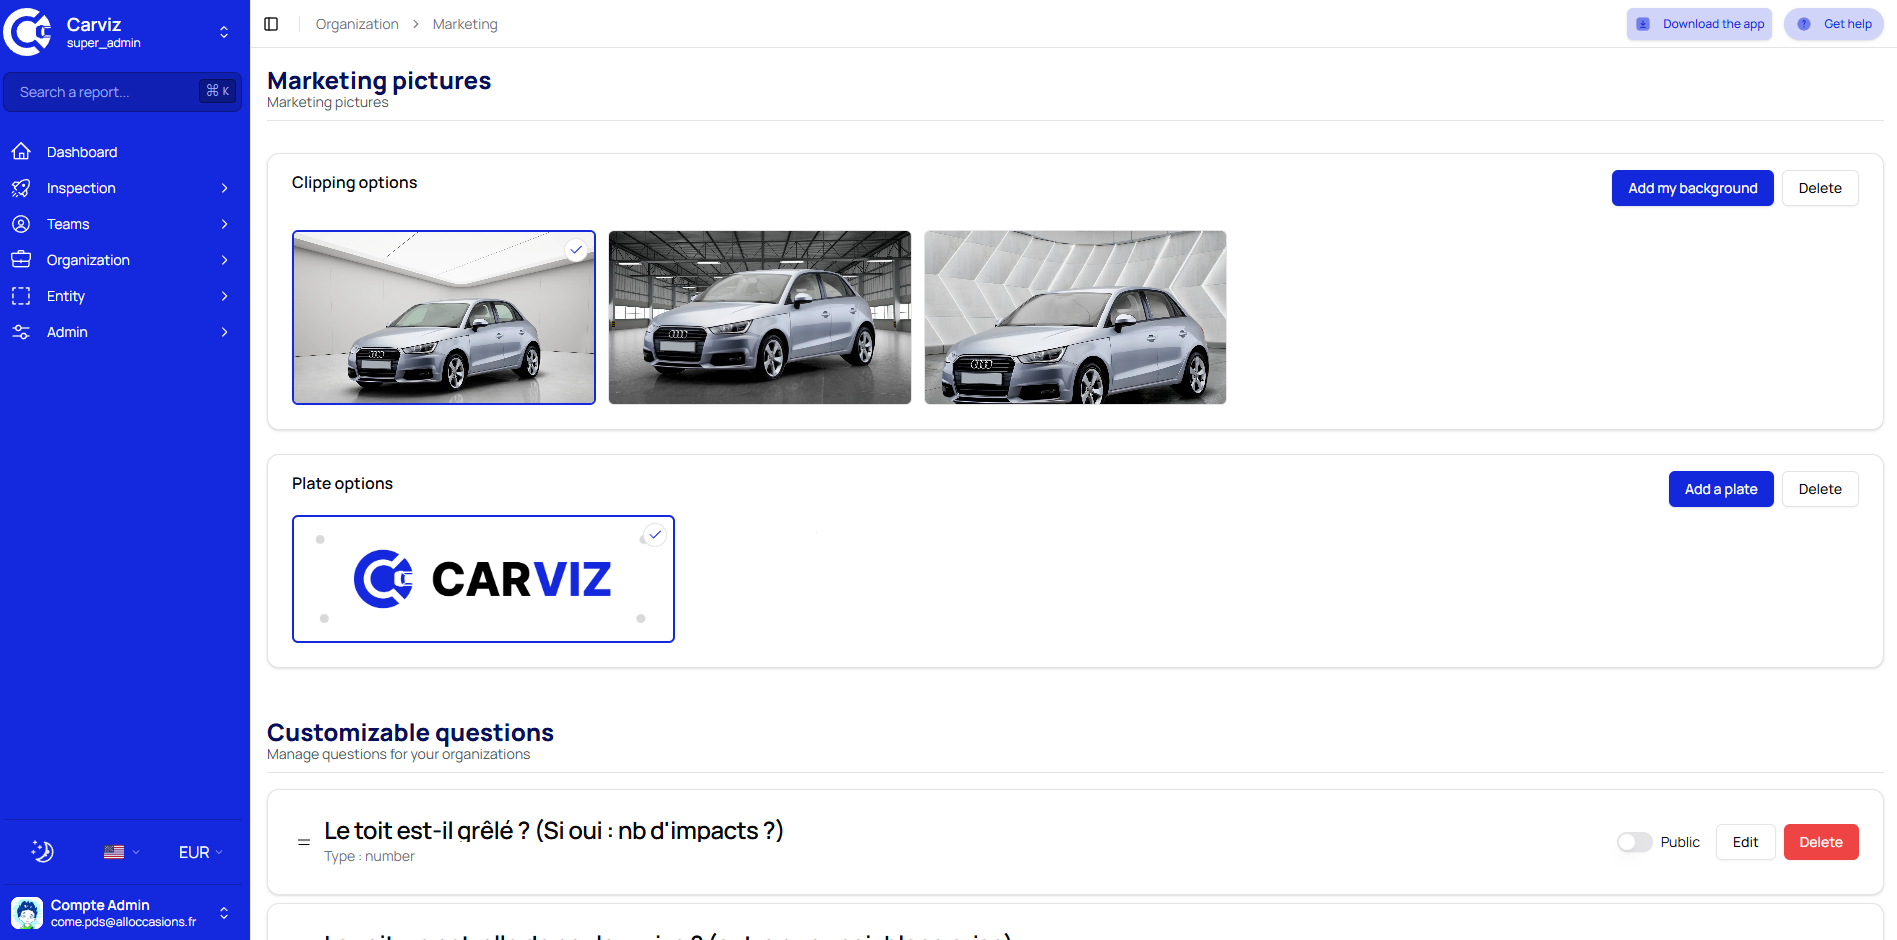The height and width of the screenshot is (940, 1897).
Task: Open the EUR currency dropdown
Action: (200, 852)
